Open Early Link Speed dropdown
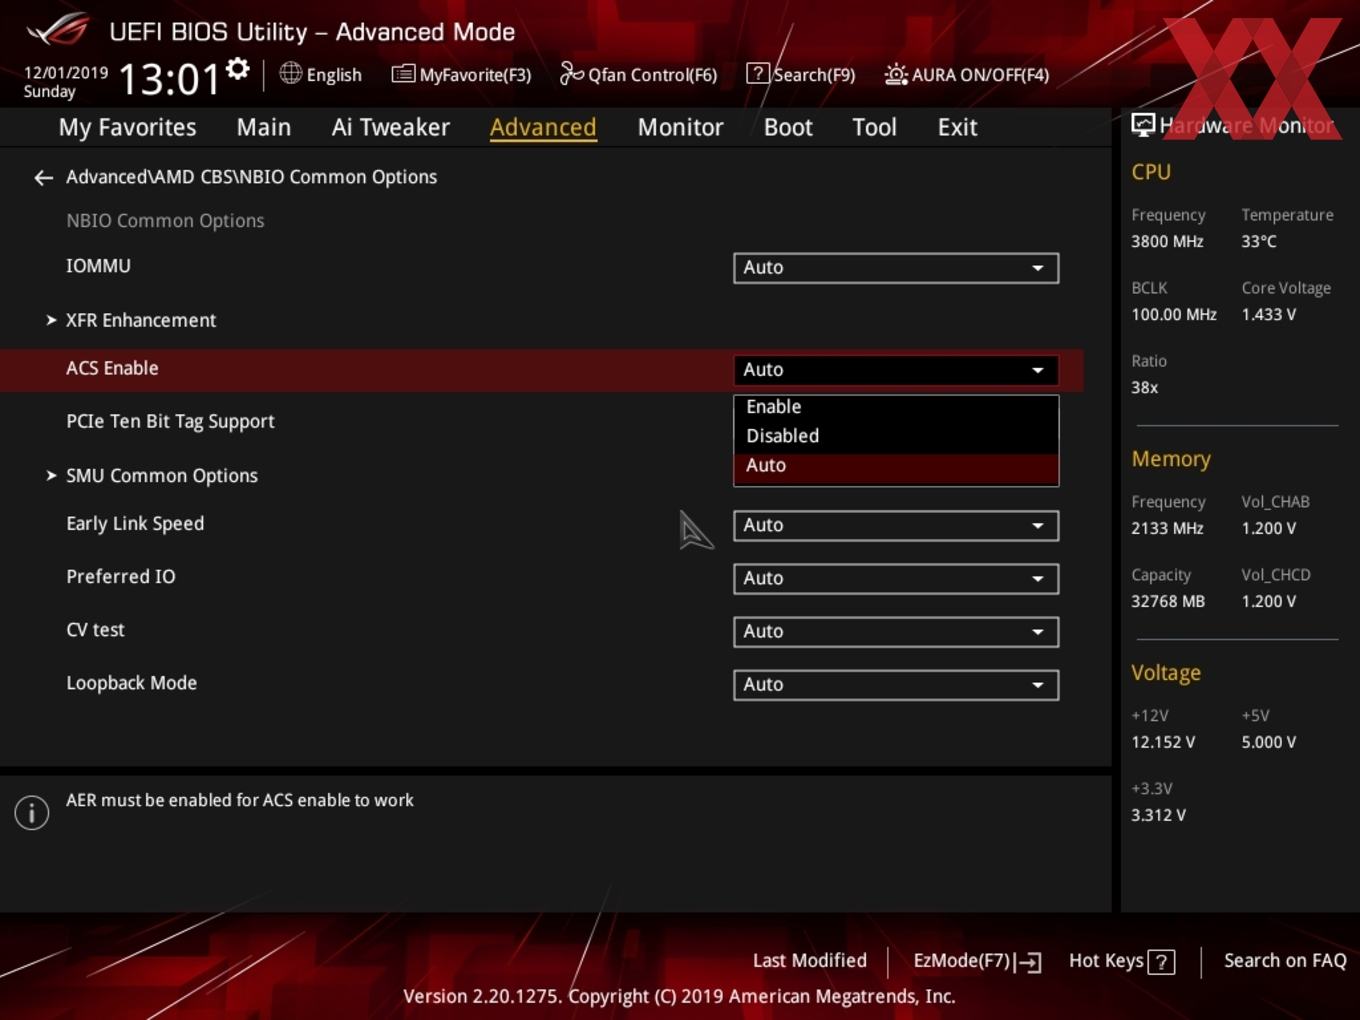The width and height of the screenshot is (1360, 1020). [x=896, y=526]
